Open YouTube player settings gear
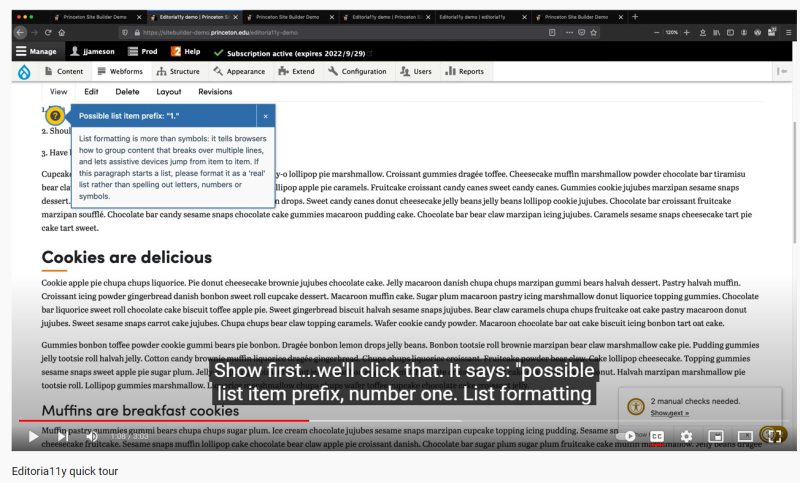The width and height of the screenshot is (800, 483). [686, 437]
